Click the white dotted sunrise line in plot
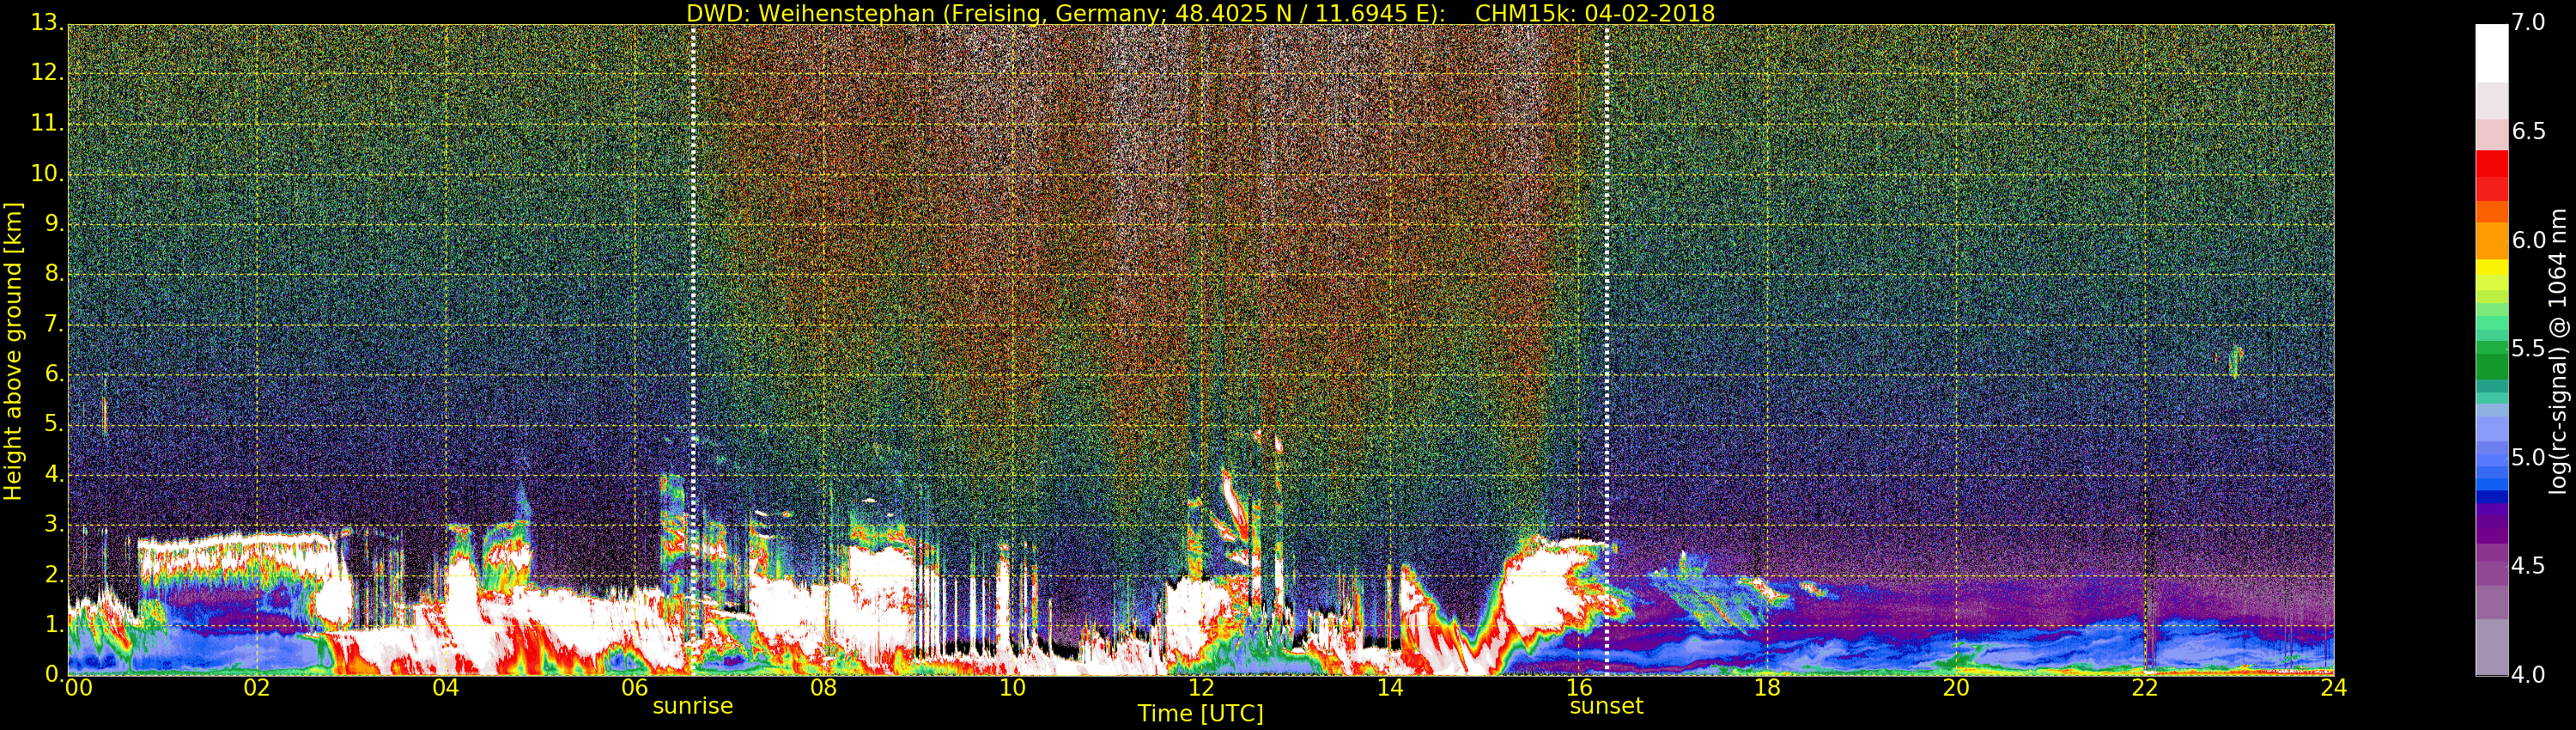The image size is (2576, 730). coord(693,350)
